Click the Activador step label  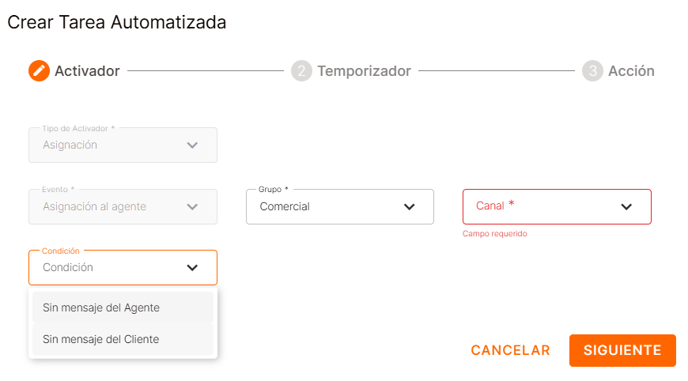coord(87,71)
